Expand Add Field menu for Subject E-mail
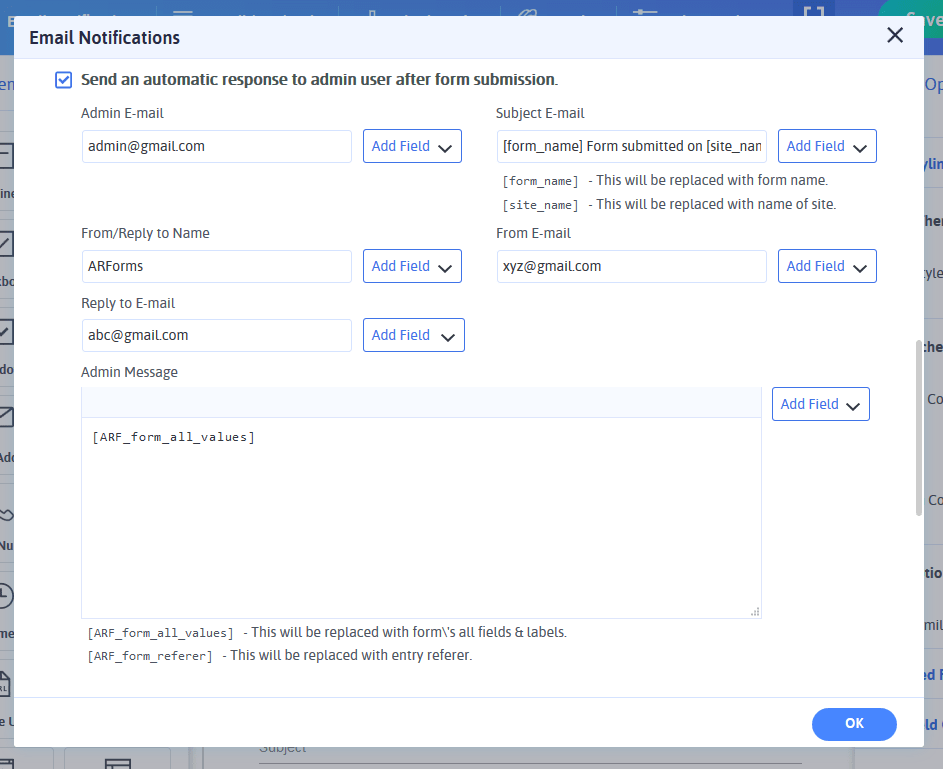 (827, 146)
